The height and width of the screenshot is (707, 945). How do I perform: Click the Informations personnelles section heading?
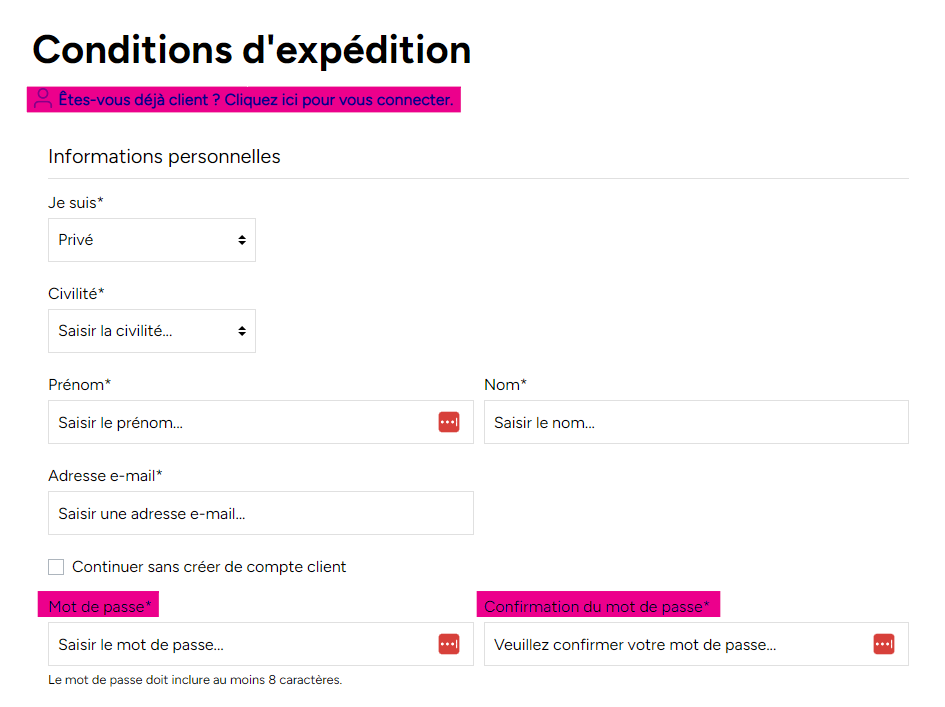[164, 156]
